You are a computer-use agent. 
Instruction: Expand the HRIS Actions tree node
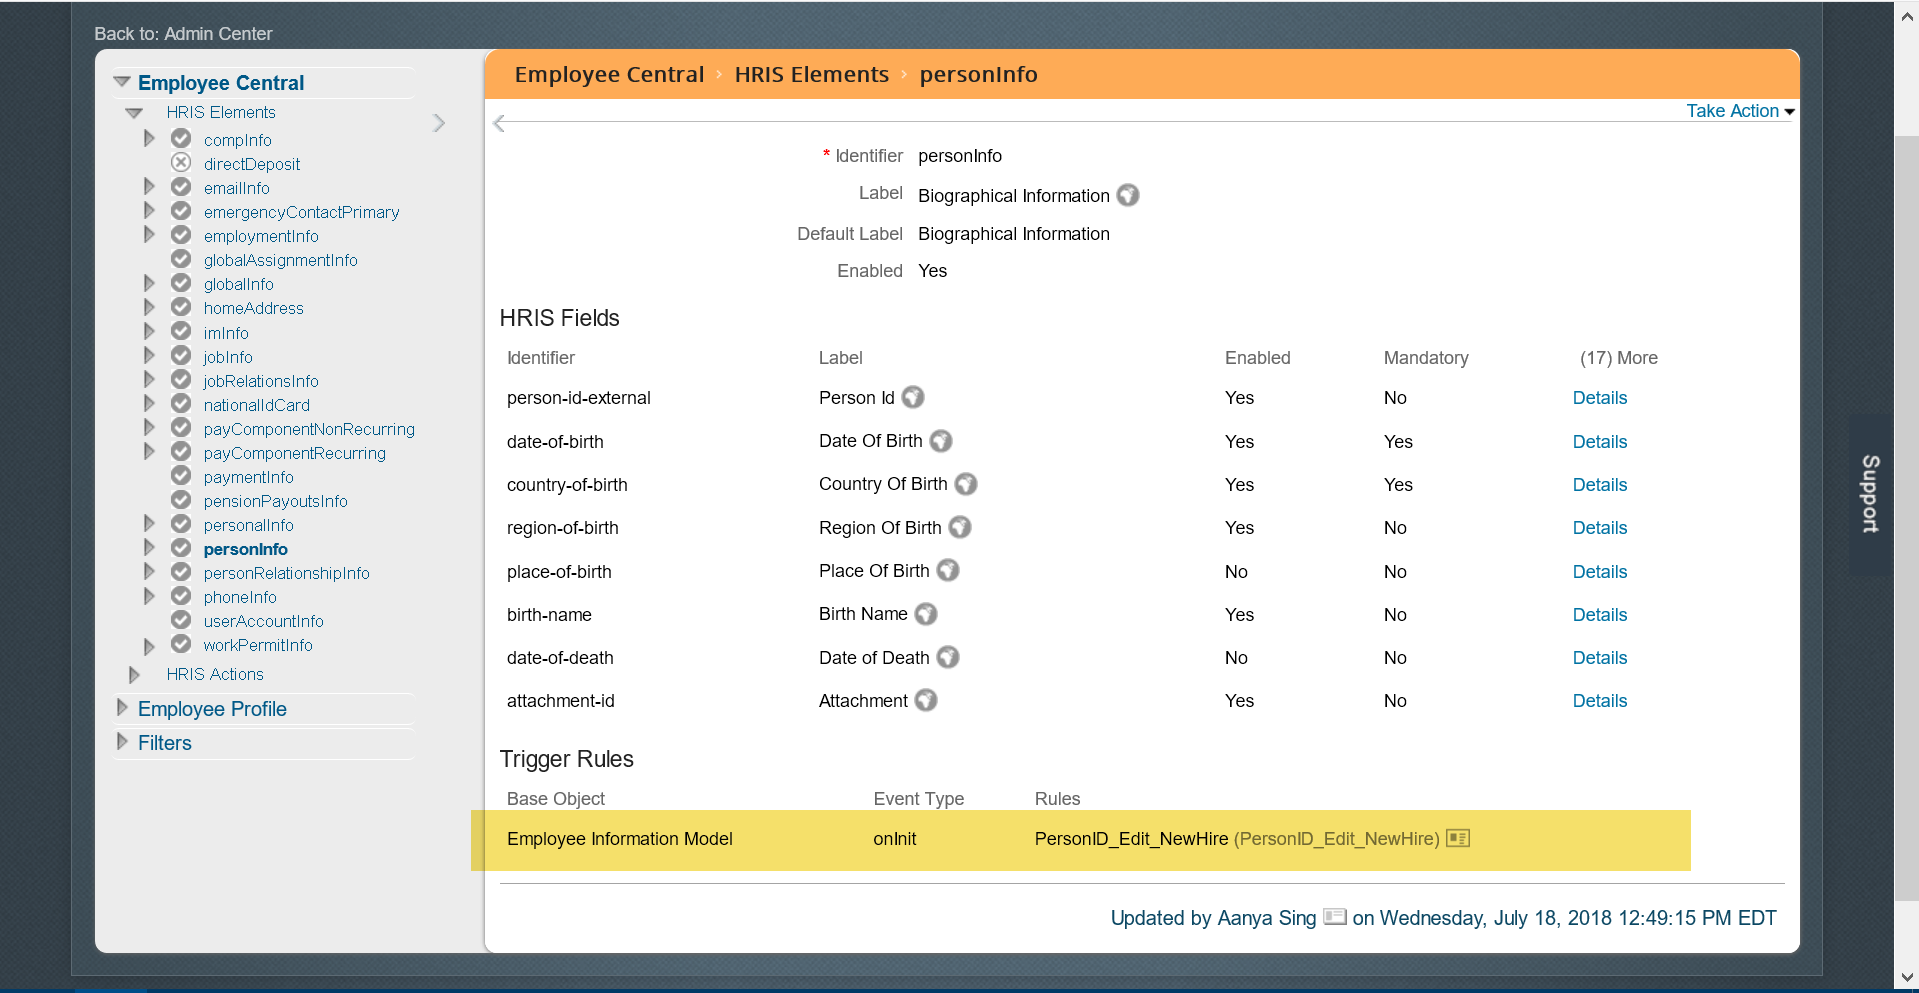134,675
